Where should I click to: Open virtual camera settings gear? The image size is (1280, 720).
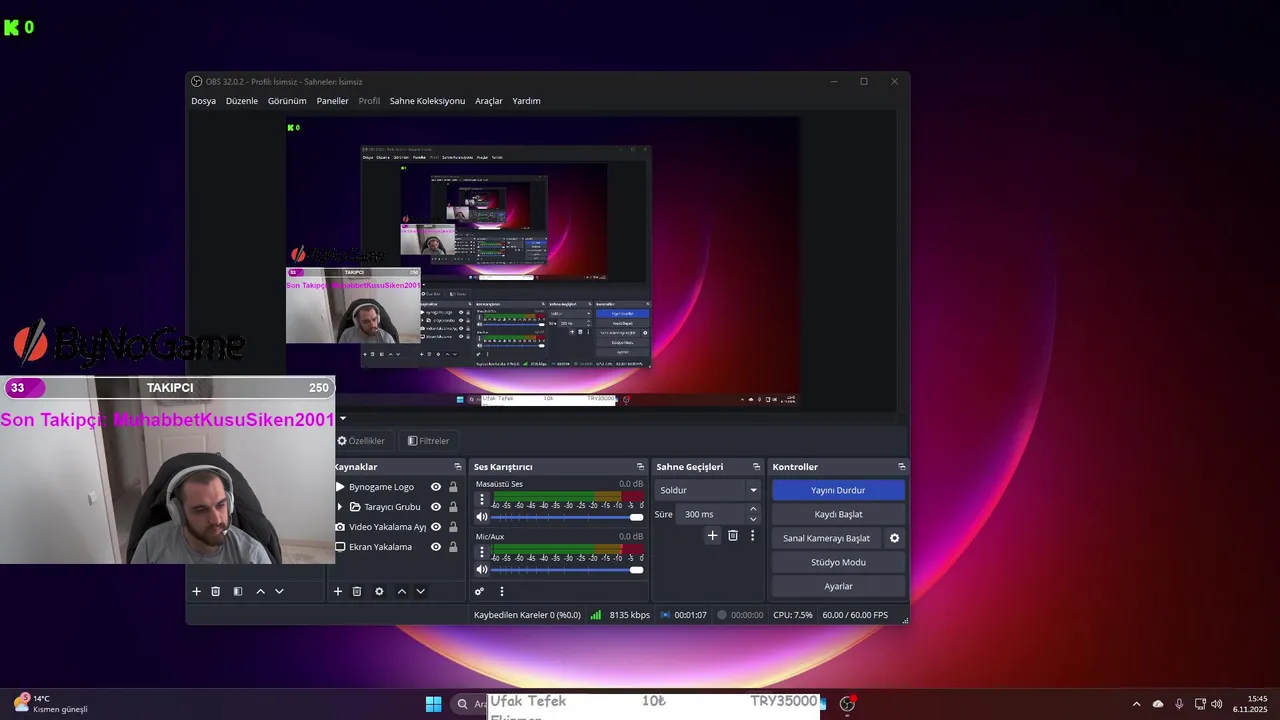coord(894,538)
